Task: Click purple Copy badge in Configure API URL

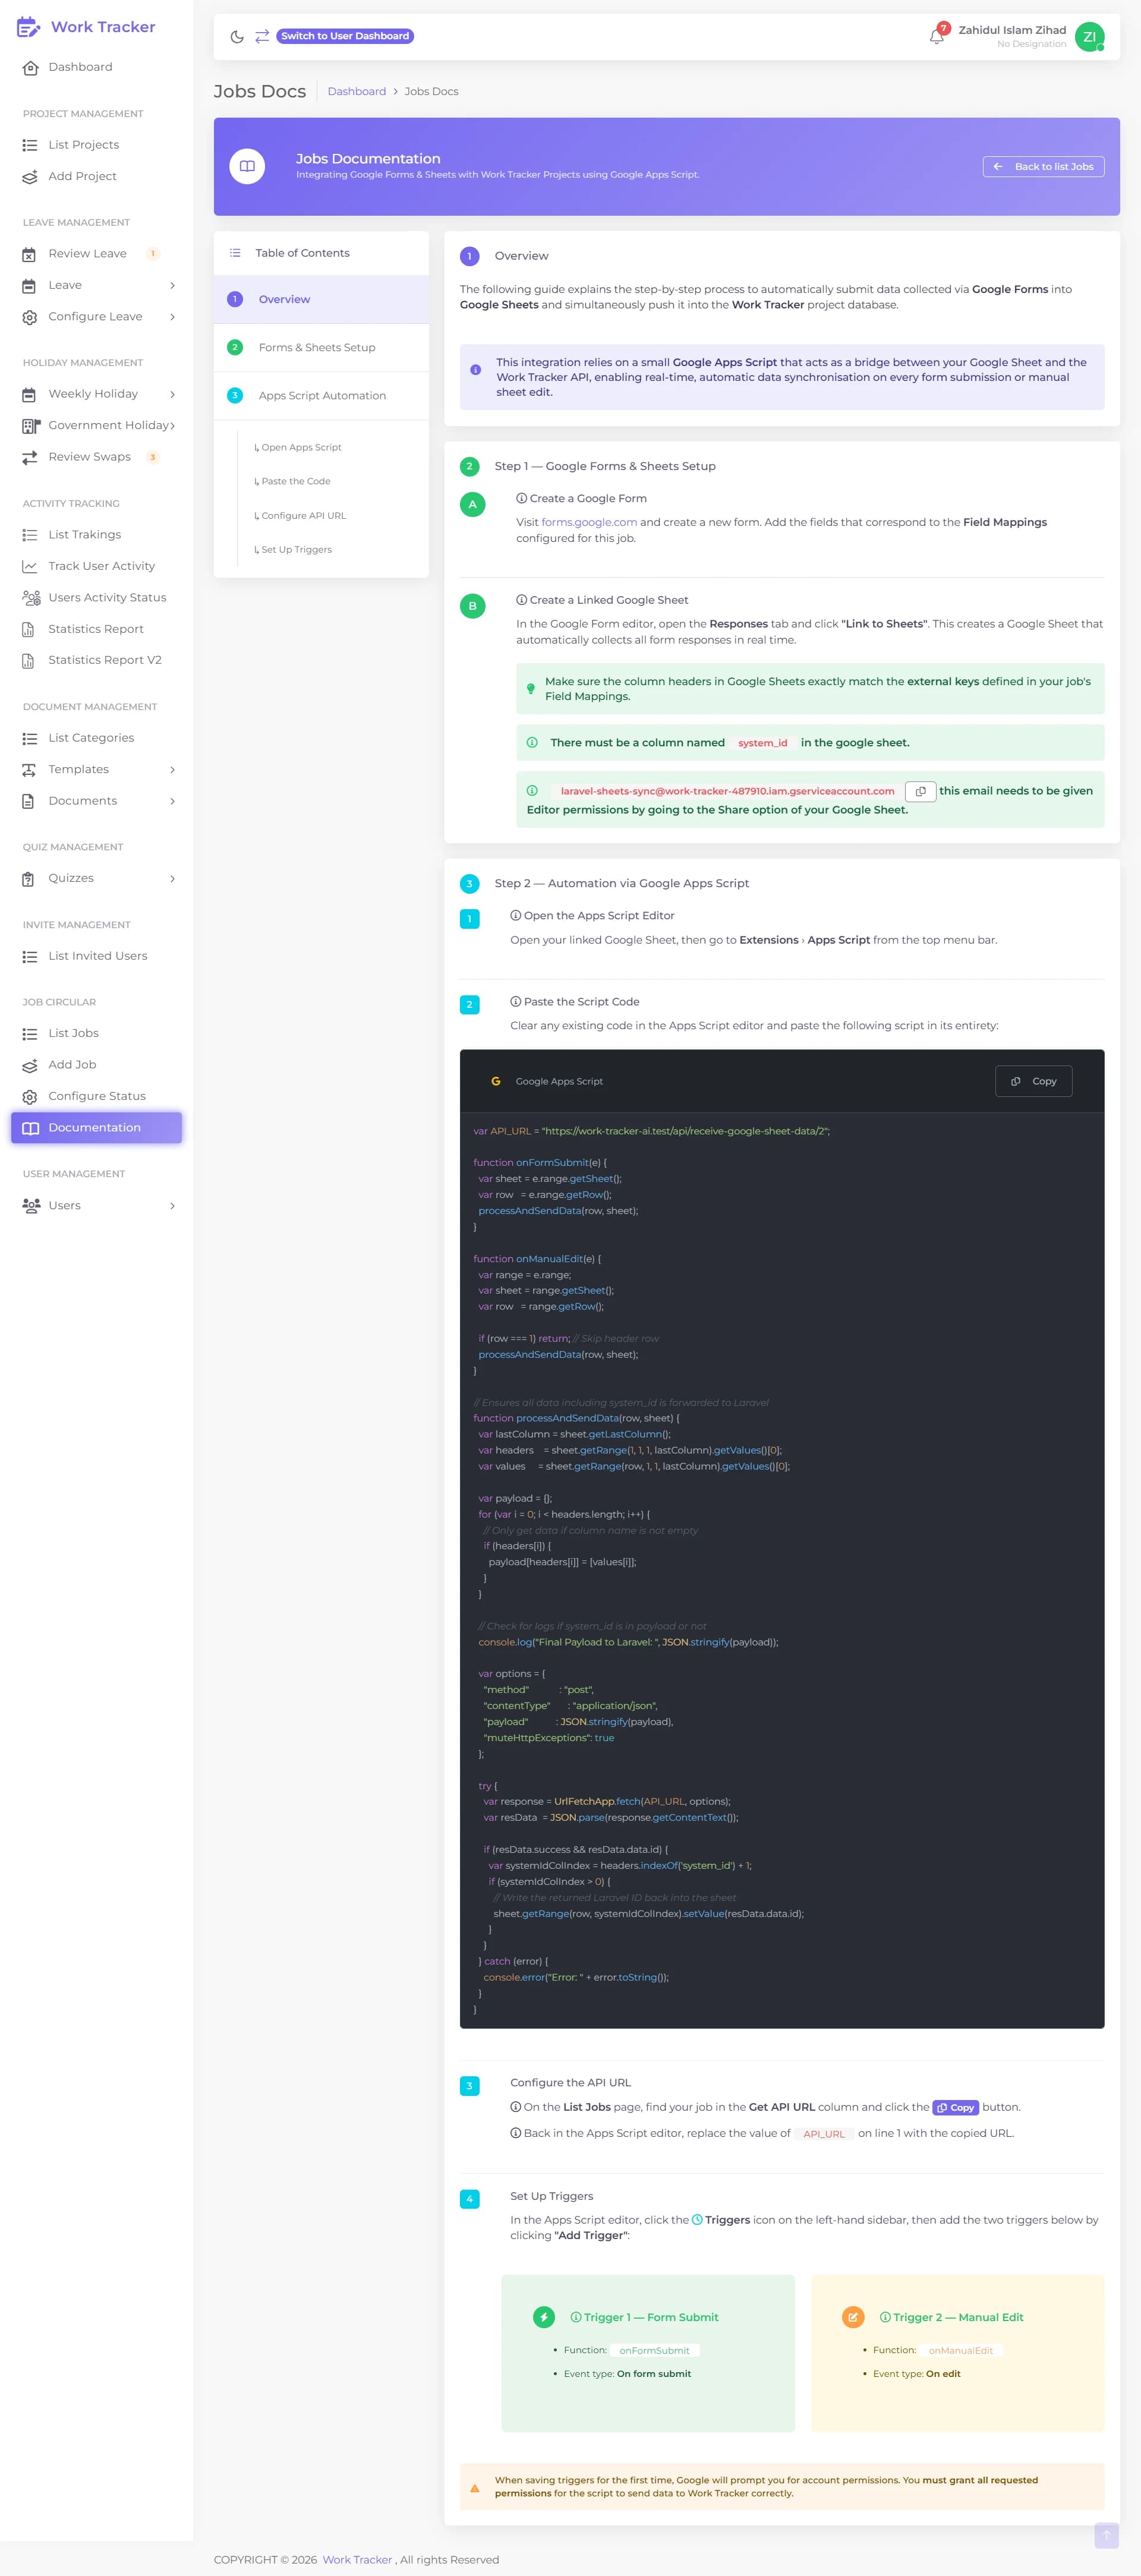Action: [955, 2107]
